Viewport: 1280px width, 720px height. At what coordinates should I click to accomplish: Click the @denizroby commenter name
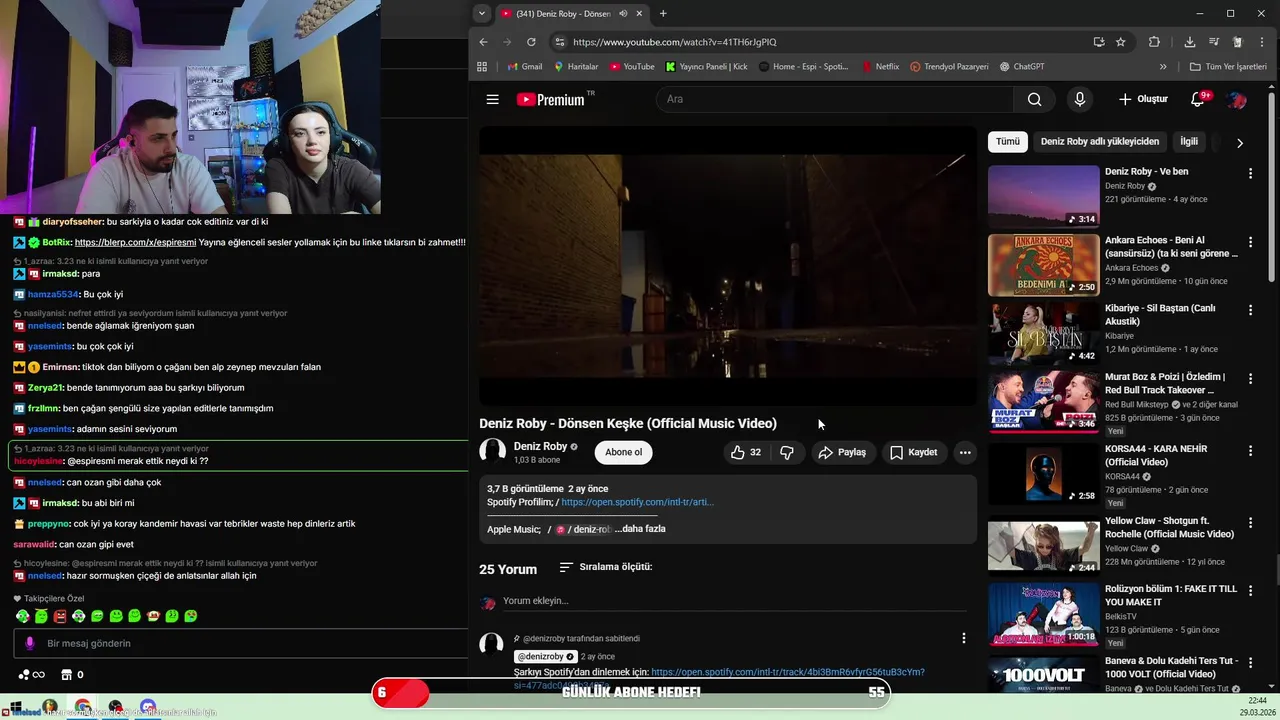[x=545, y=656]
